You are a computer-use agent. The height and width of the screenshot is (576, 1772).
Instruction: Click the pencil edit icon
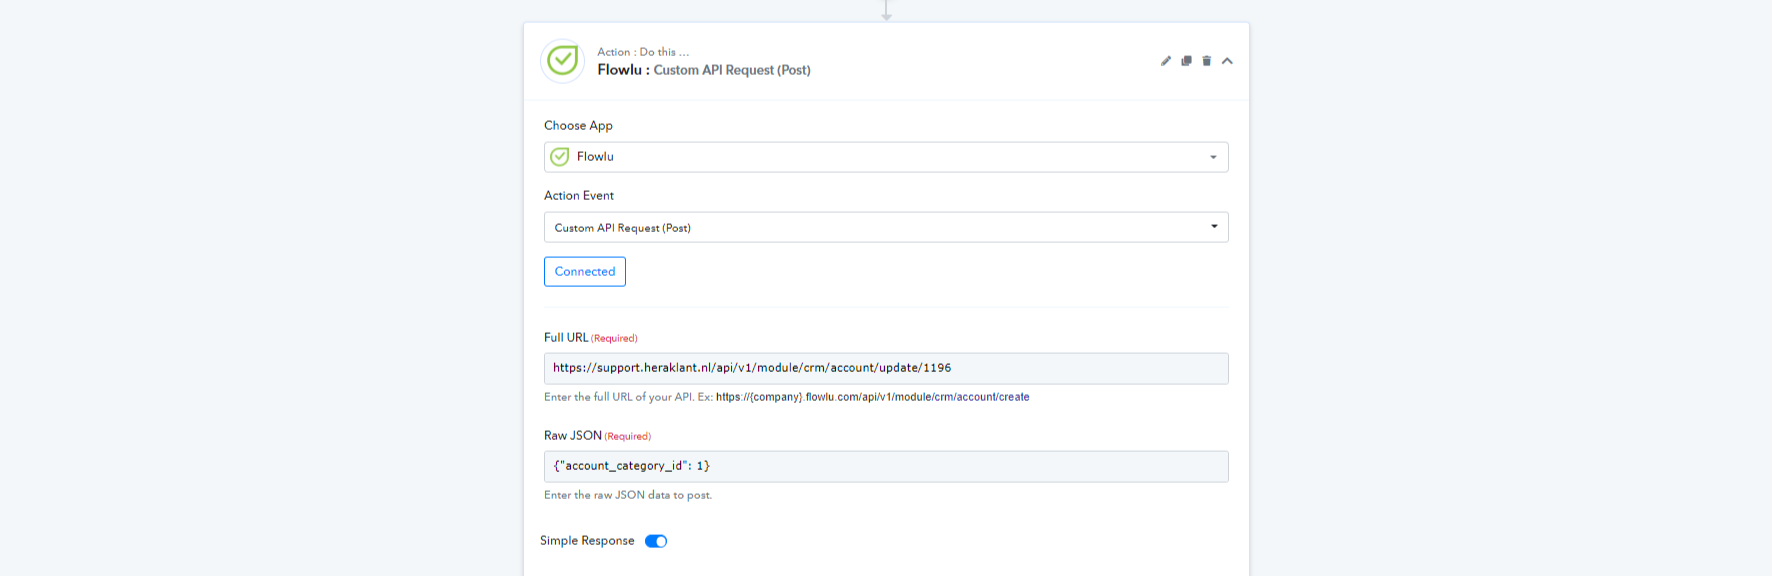[1165, 61]
